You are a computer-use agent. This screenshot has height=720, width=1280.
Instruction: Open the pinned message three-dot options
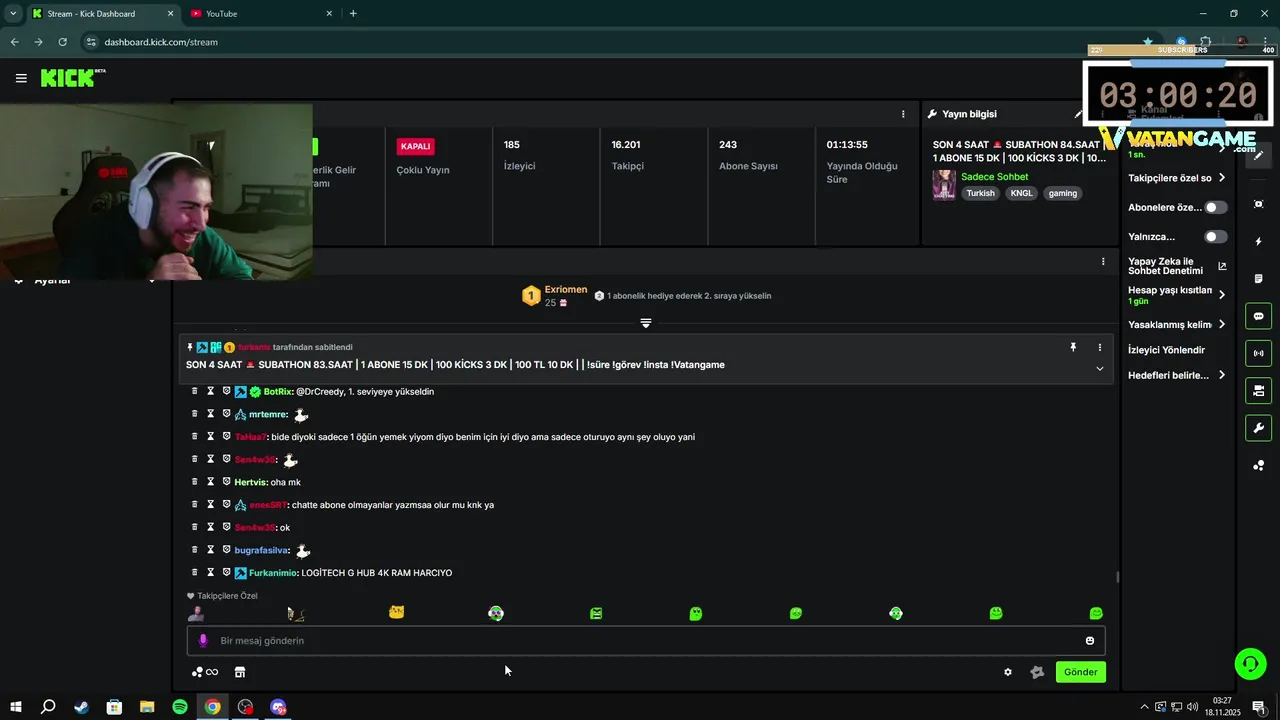point(1099,347)
